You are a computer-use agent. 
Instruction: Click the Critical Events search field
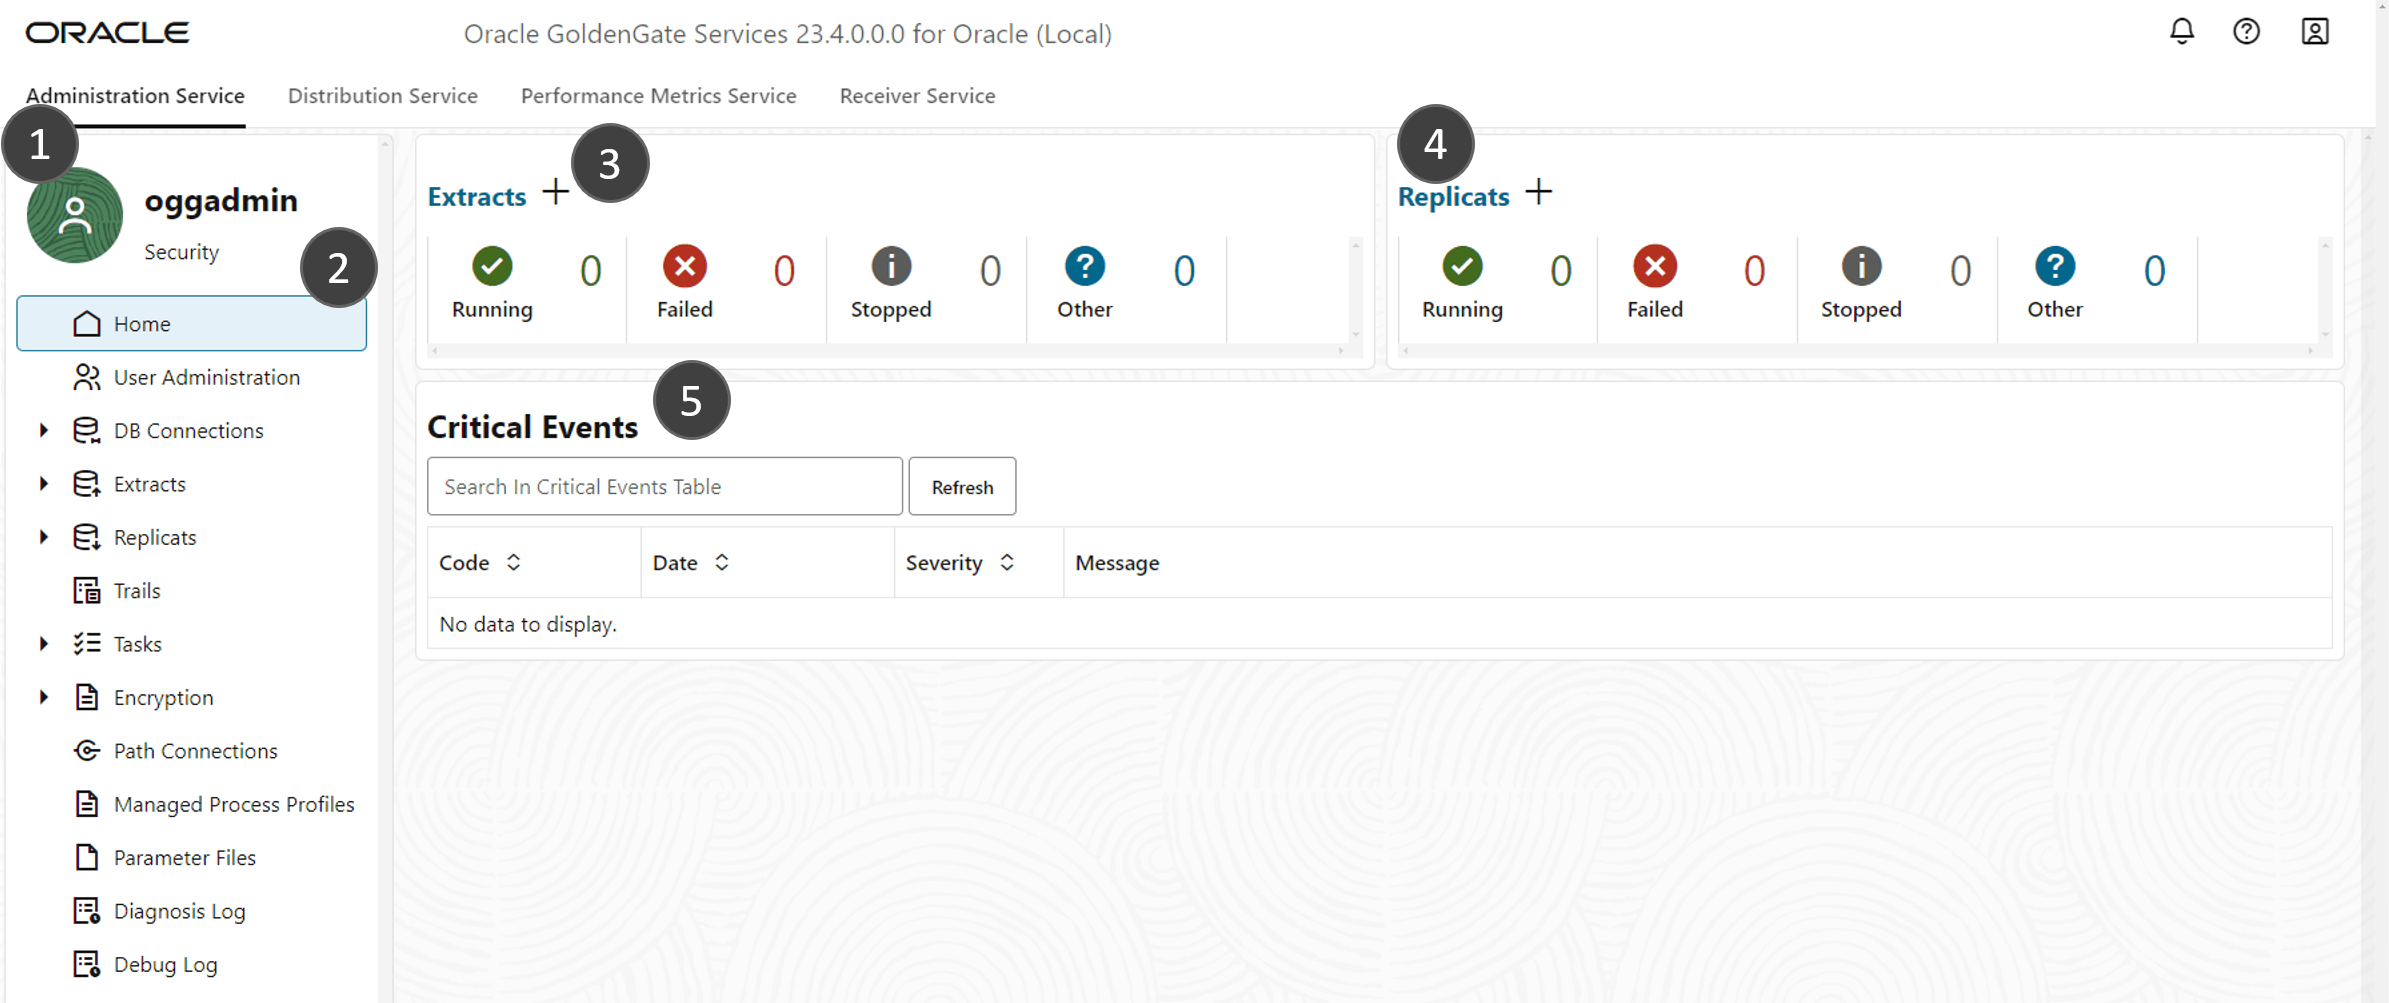click(x=663, y=486)
